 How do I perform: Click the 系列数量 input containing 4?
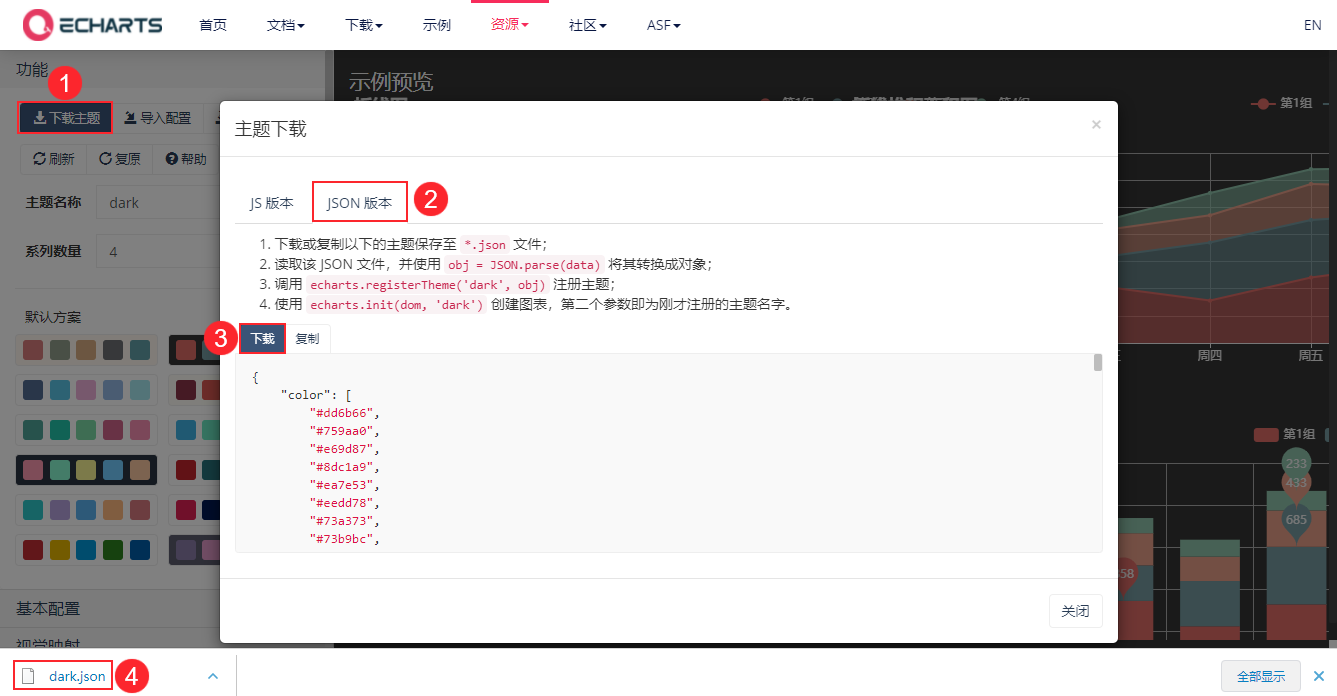click(x=158, y=251)
